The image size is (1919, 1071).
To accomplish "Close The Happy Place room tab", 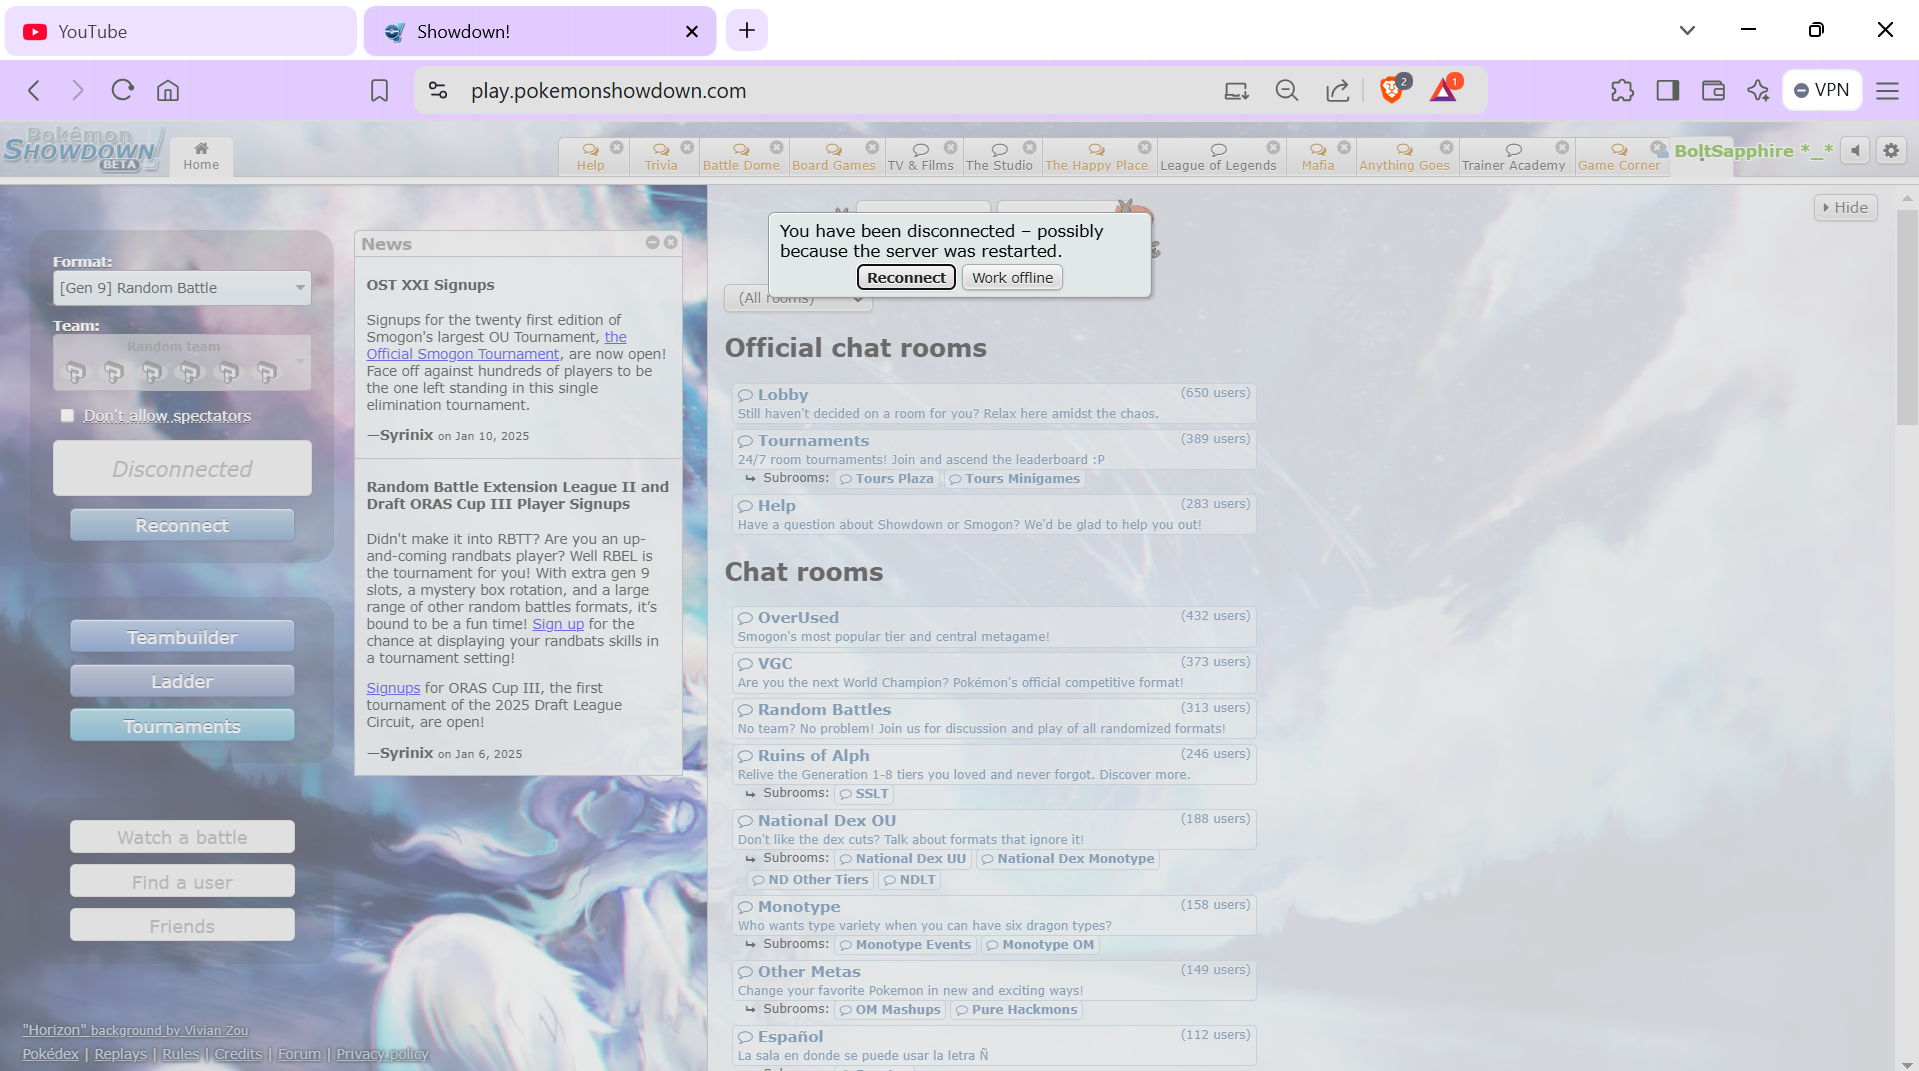I will (1145, 147).
